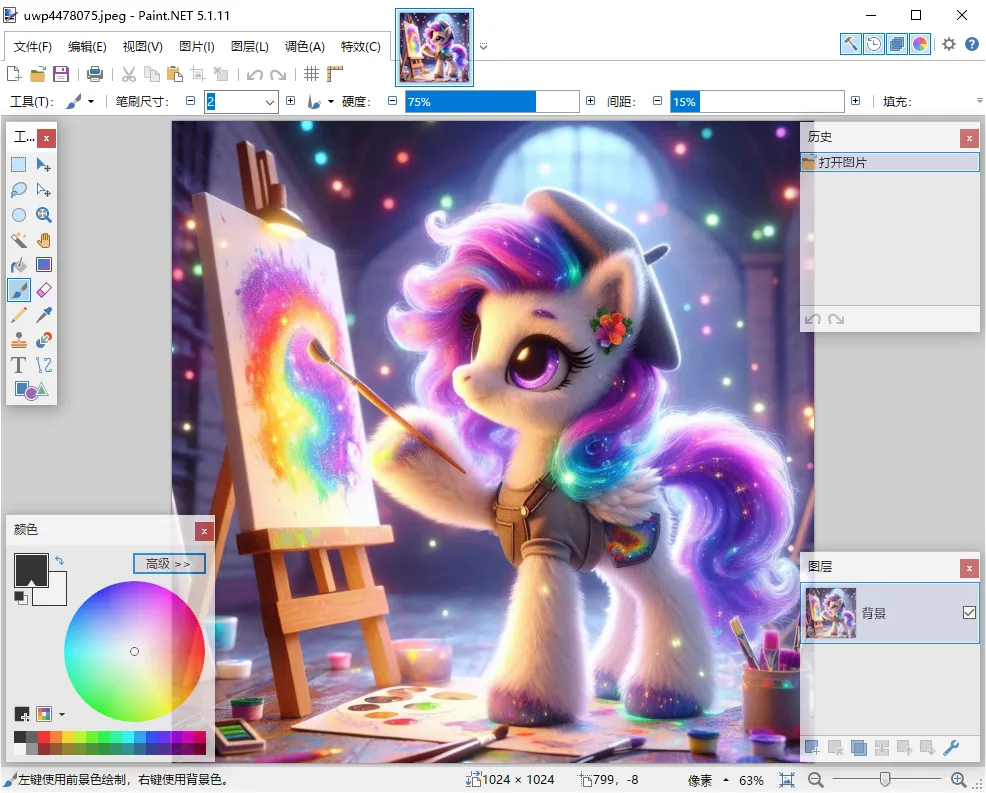The image size is (986, 793).
Task: Open an image file from folder
Action: (x=38, y=74)
